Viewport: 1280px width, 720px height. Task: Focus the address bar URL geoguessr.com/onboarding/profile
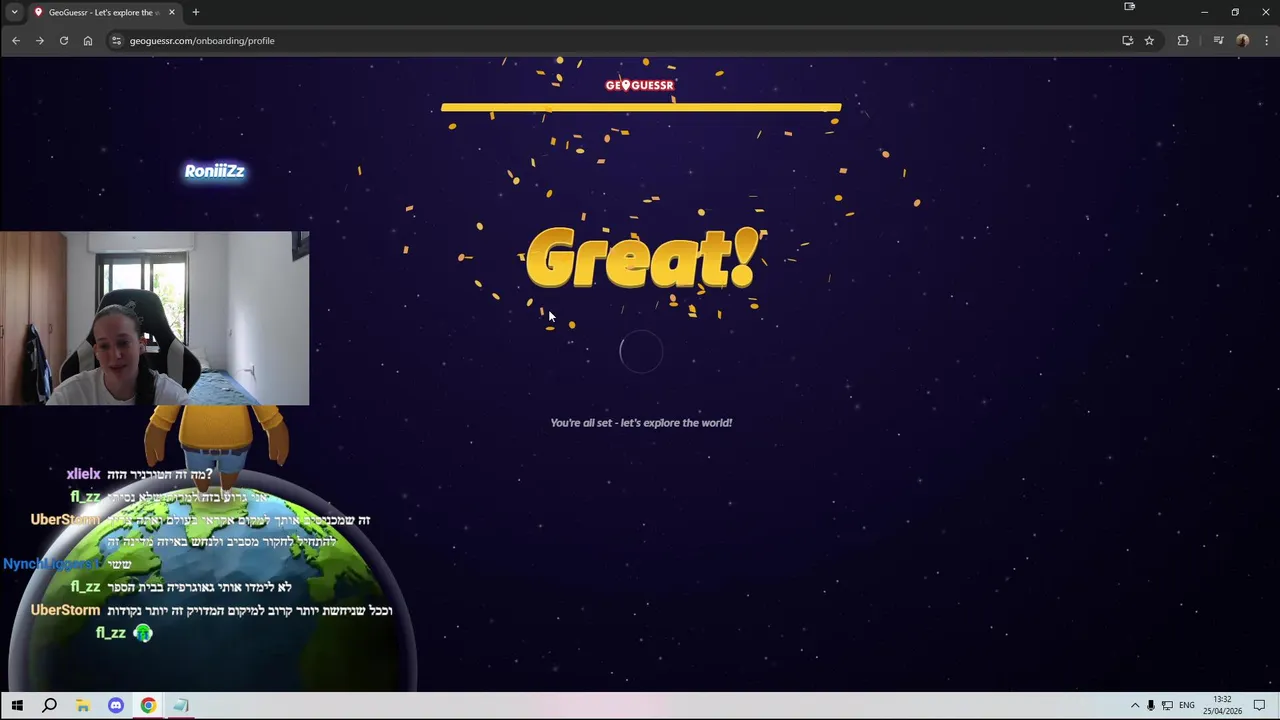point(202,41)
